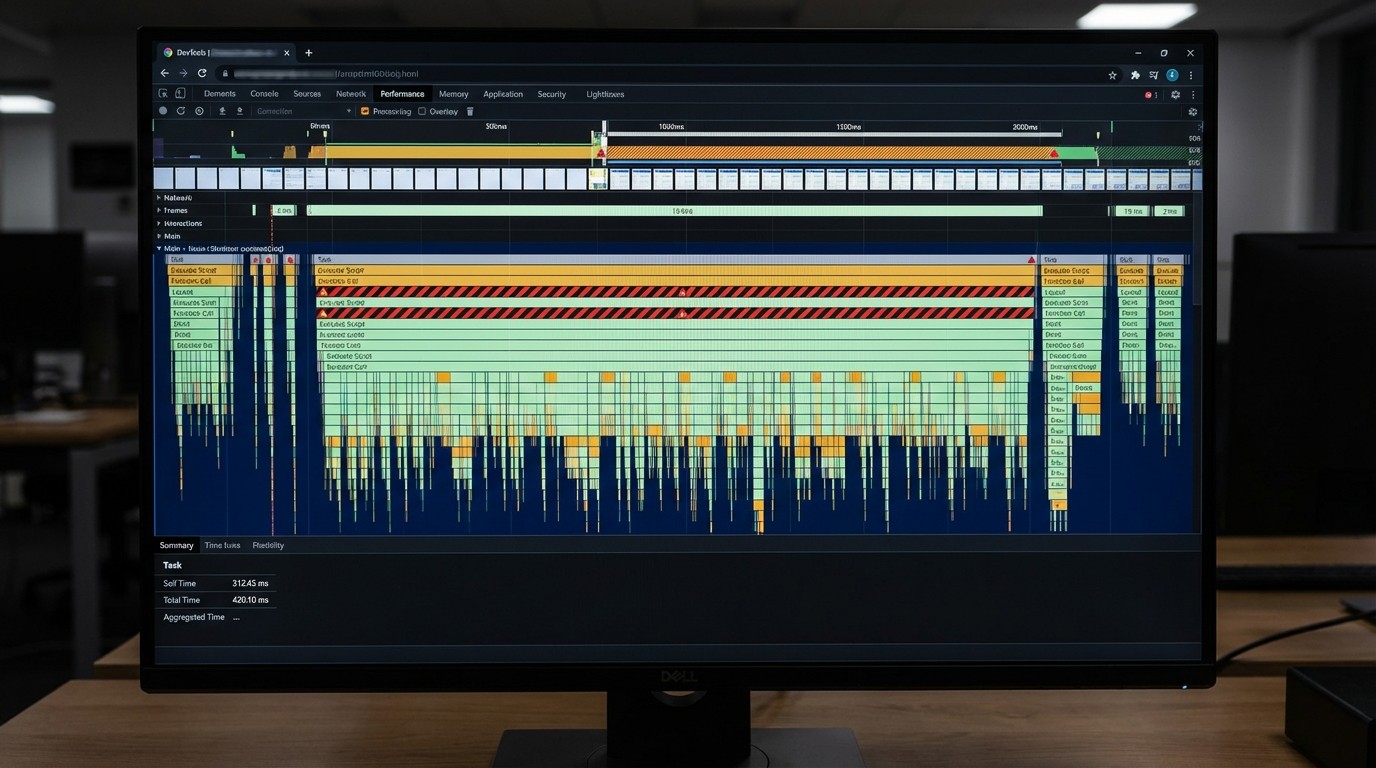Click the lock icon in the address bar
This screenshot has width=1376, height=768.
(226, 74)
